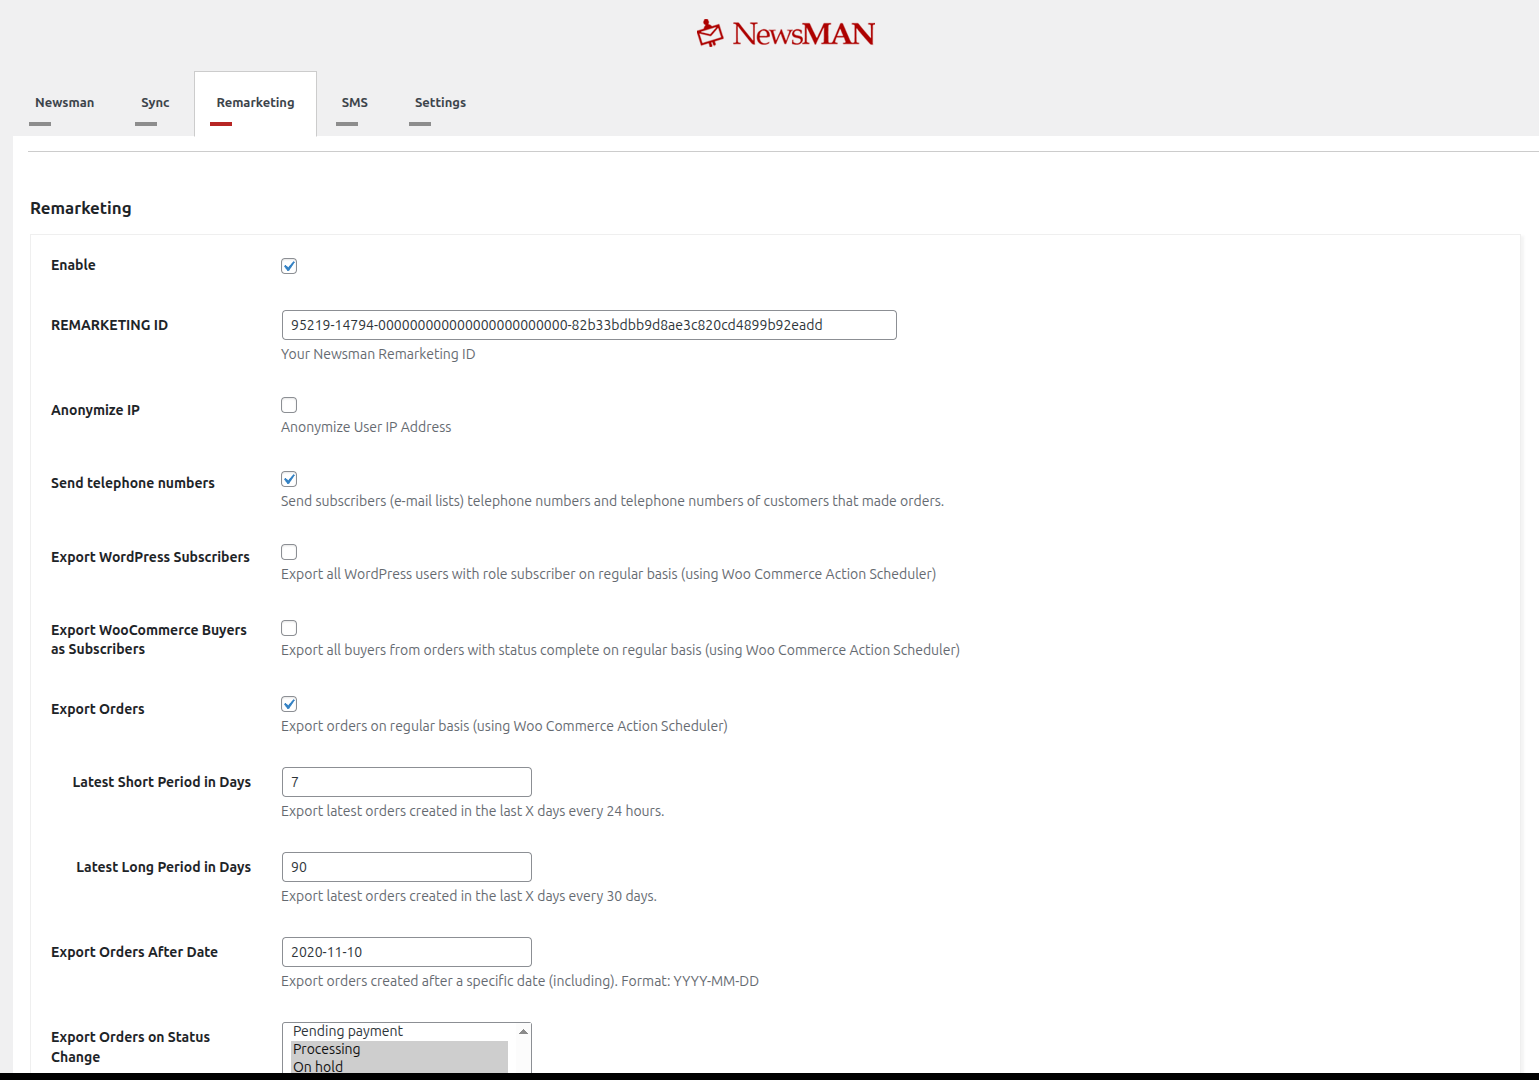This screenshot has height=1080, width=1539.
Task: Toggle Send telephone numbers checkbox
Action: [289, 479]
